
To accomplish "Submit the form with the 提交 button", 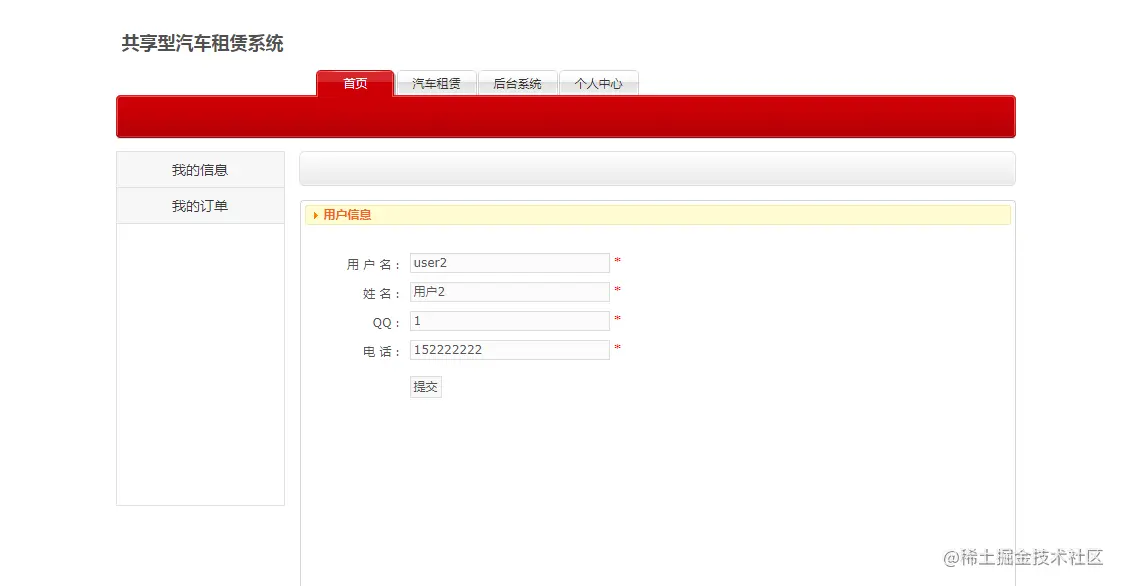I will pos(426,386).
